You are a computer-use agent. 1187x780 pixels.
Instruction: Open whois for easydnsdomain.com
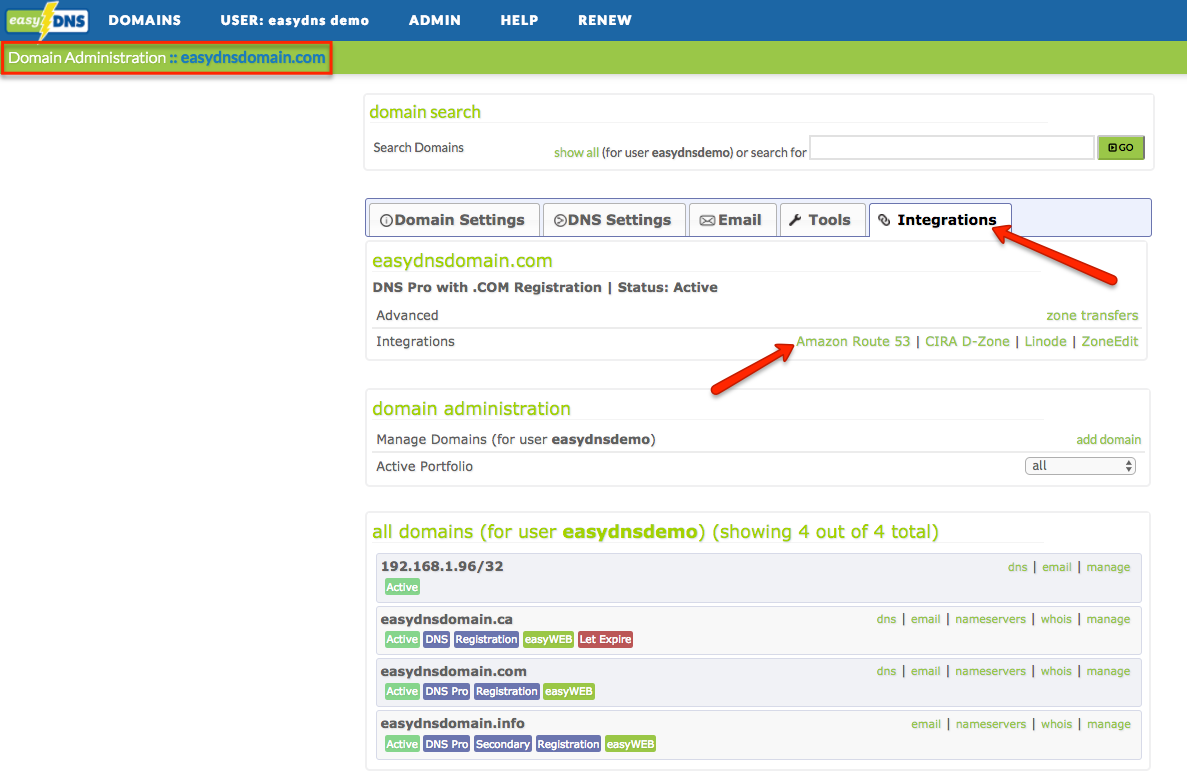coord(1055,672)
